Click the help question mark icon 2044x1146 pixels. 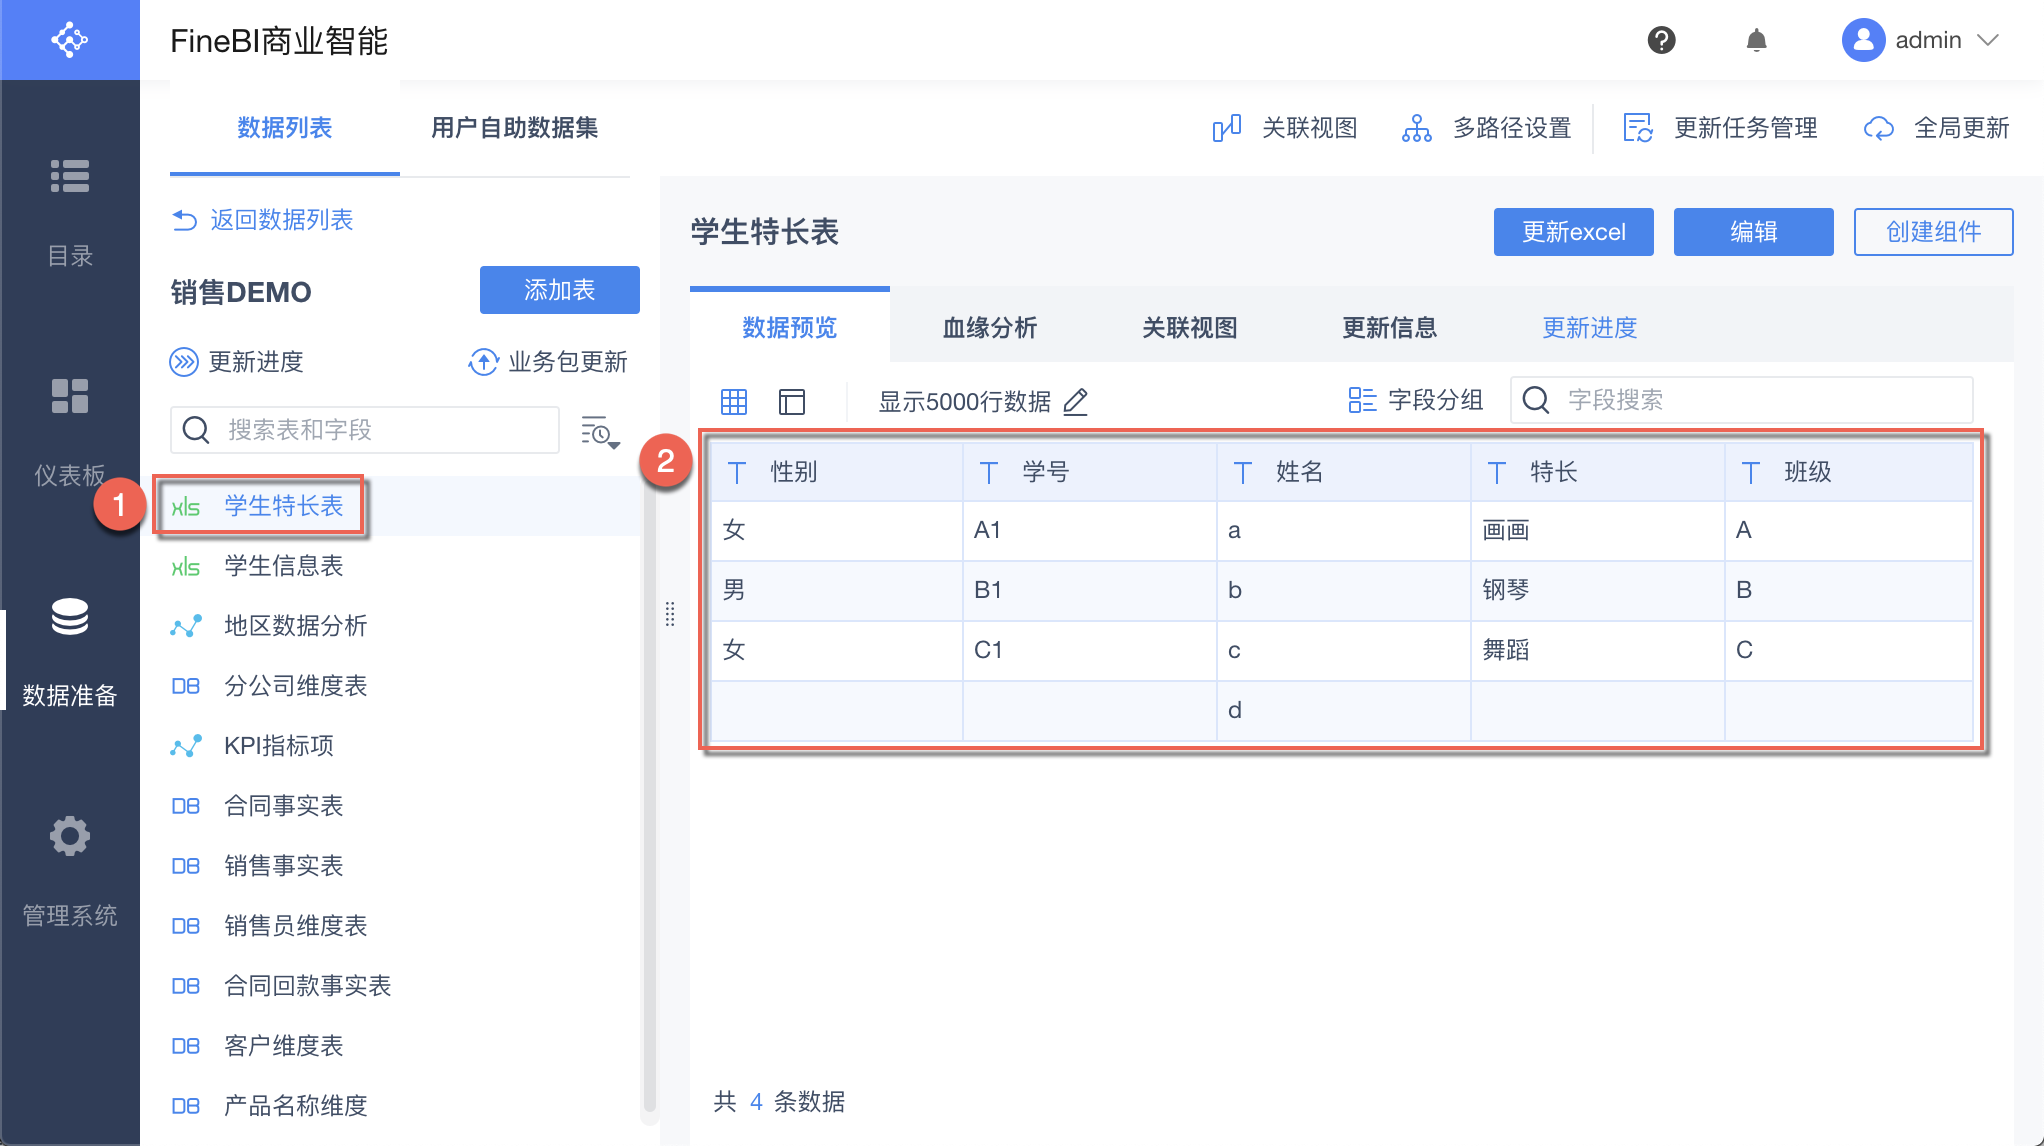[x=1661, y=40]
